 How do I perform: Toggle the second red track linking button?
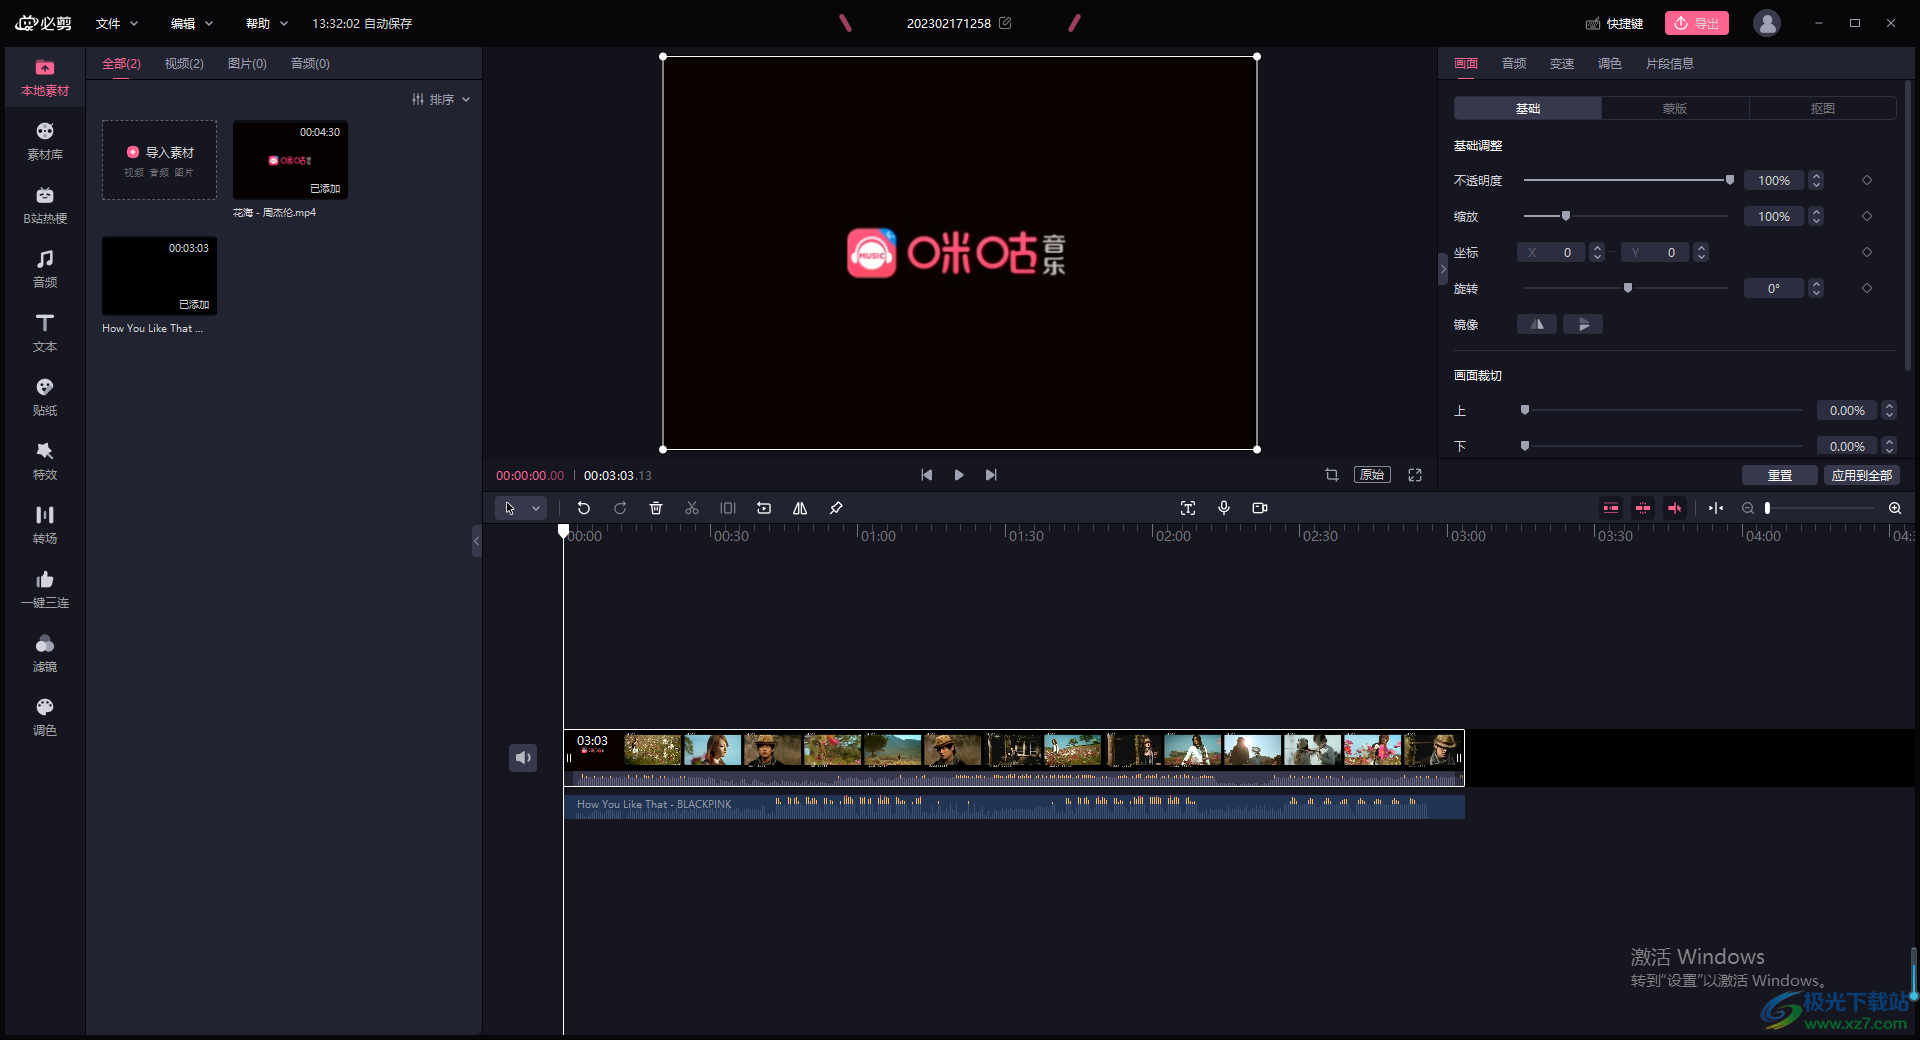coord(1643,508)
